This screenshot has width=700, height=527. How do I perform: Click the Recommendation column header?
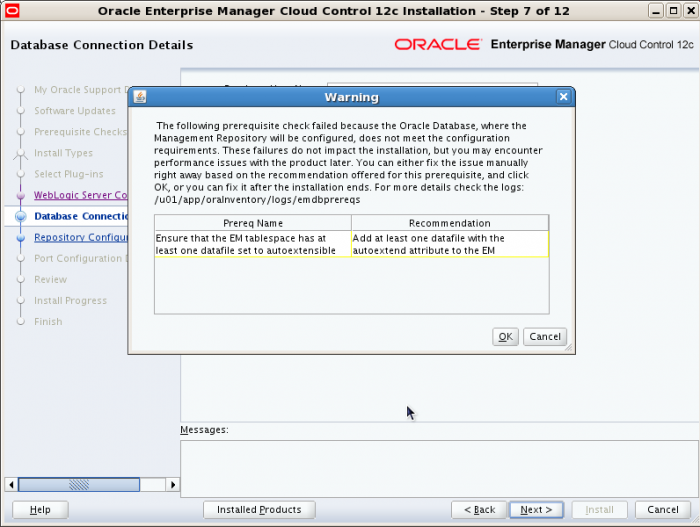point(450,223)
